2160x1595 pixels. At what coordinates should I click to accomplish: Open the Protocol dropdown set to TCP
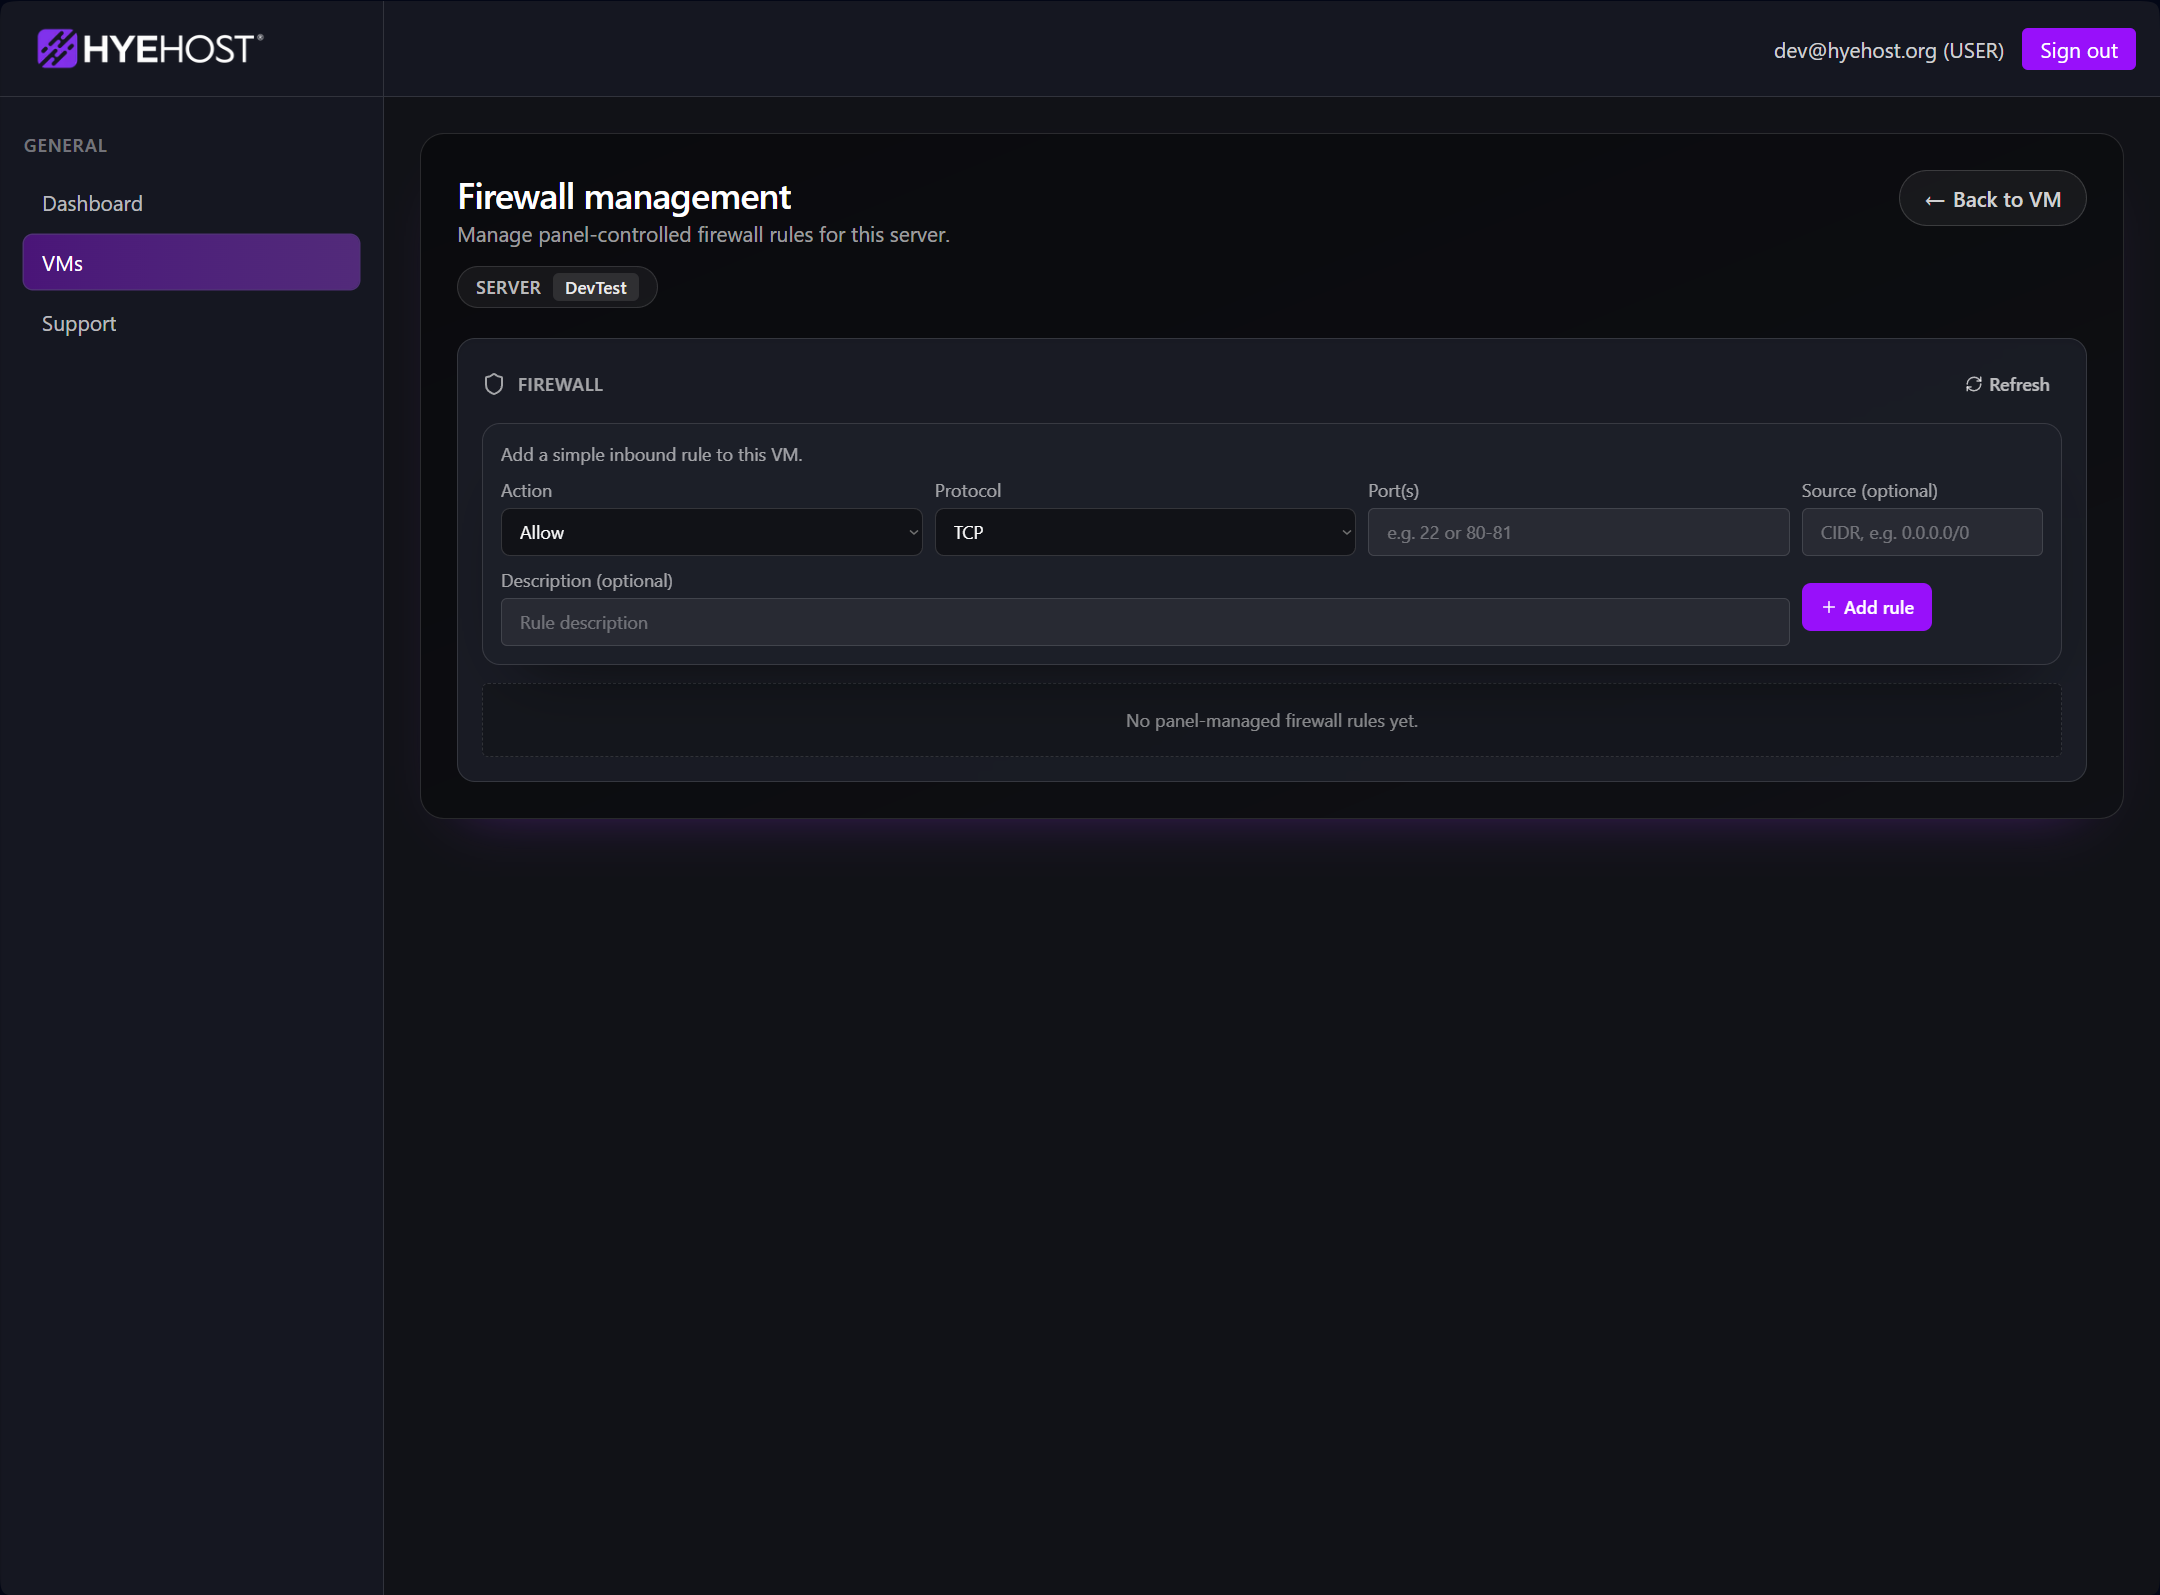click(1143, 532)
